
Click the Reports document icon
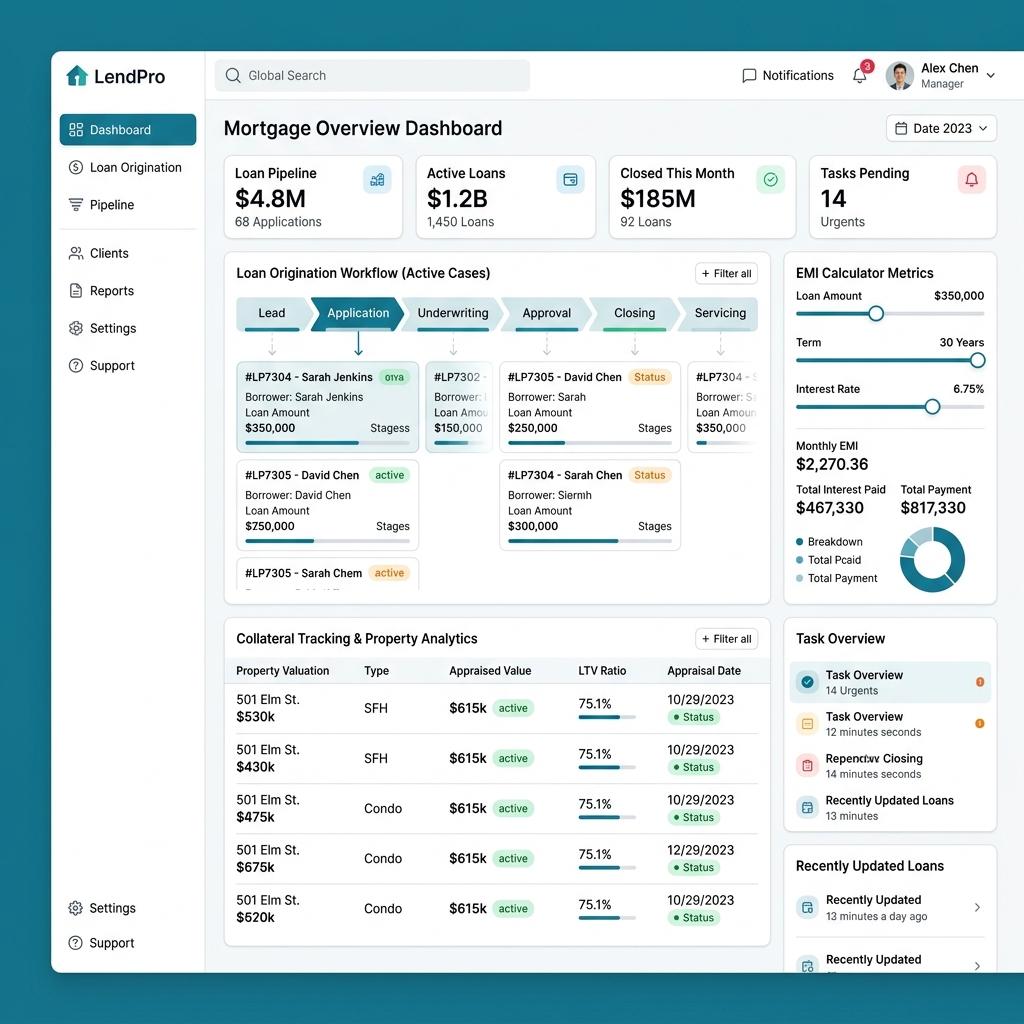click(76, 291)
